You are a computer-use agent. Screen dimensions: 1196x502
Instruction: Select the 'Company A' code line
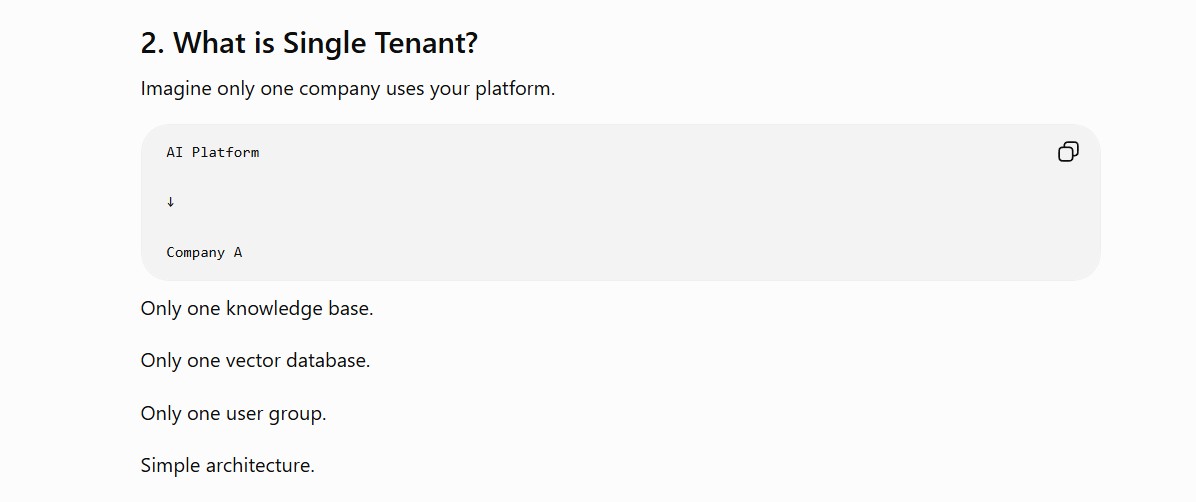[x=204, y=252]
